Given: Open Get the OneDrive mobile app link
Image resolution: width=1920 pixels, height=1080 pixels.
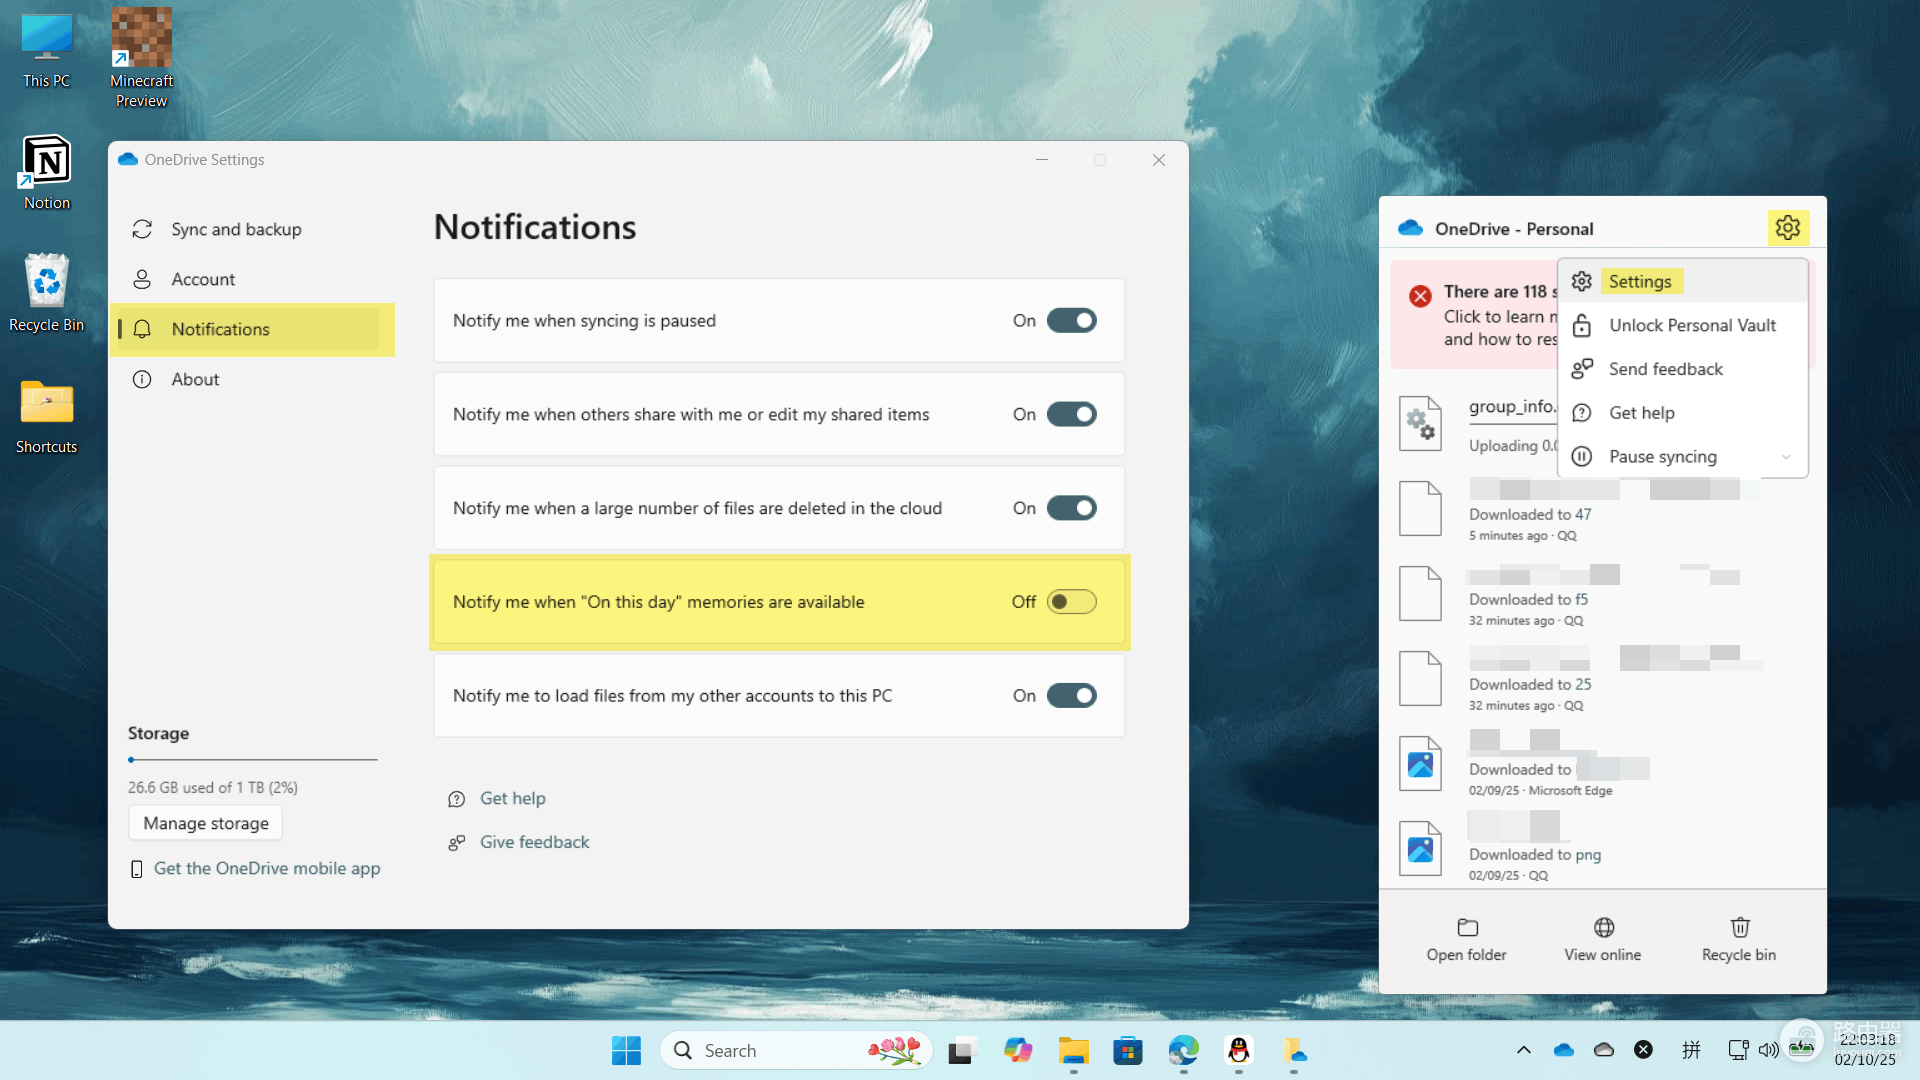Looking at the screenshot, I should tap(267, 868).
